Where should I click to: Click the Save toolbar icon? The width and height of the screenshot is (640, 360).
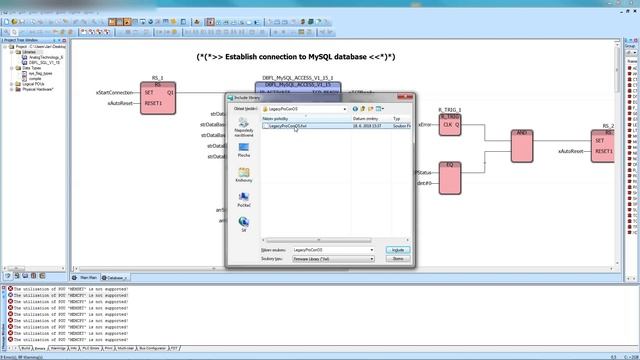tap(22, 22)
